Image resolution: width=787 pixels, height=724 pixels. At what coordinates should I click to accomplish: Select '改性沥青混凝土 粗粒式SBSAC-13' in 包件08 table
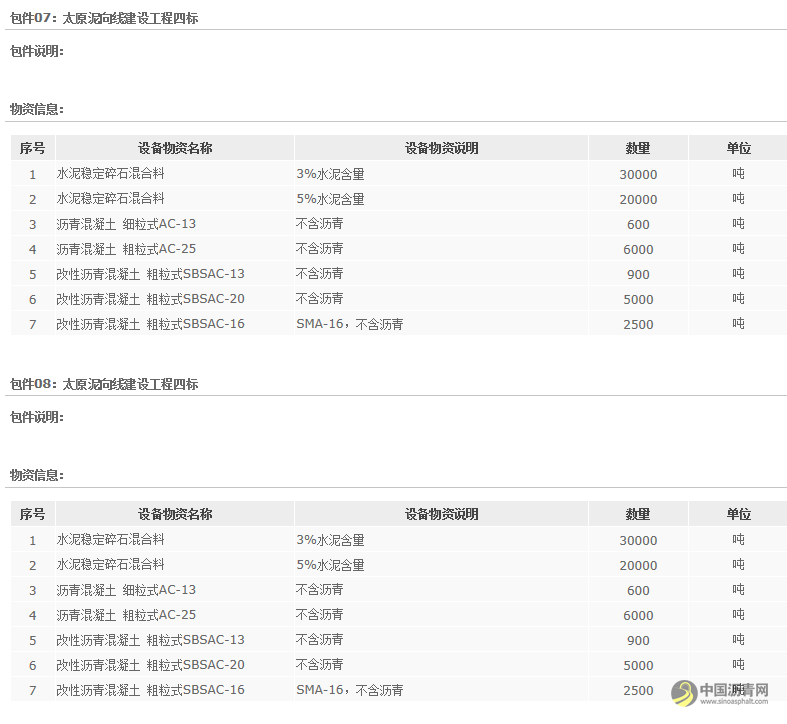click(151, 640)
